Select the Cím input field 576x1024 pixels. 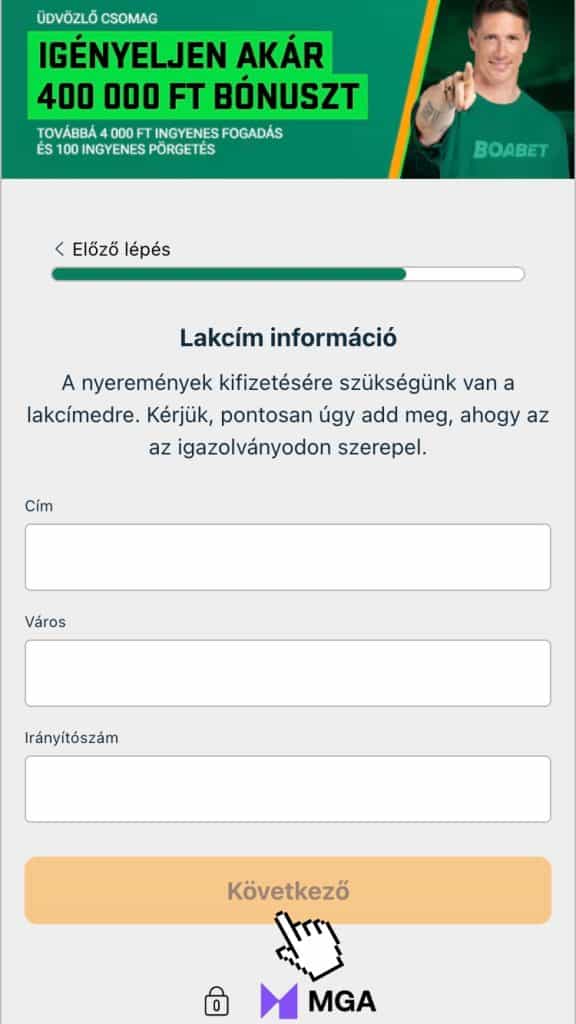point(288,557)
